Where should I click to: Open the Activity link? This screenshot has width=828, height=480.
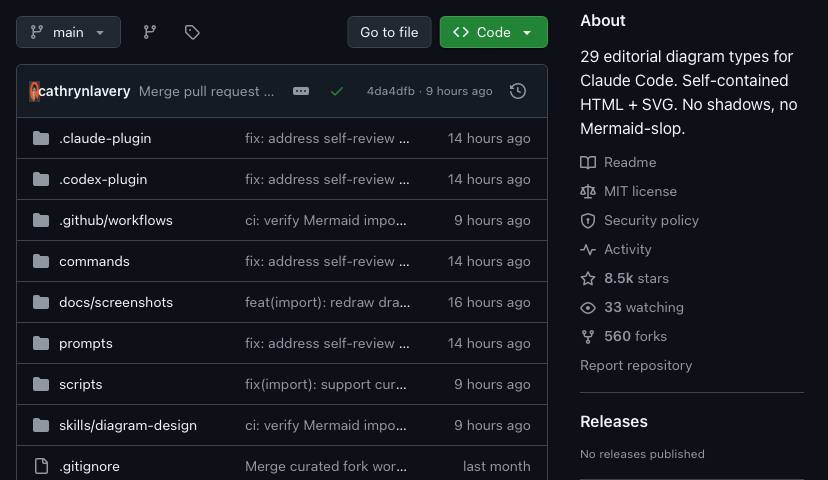pyautogui.click(x=627, y=249)
